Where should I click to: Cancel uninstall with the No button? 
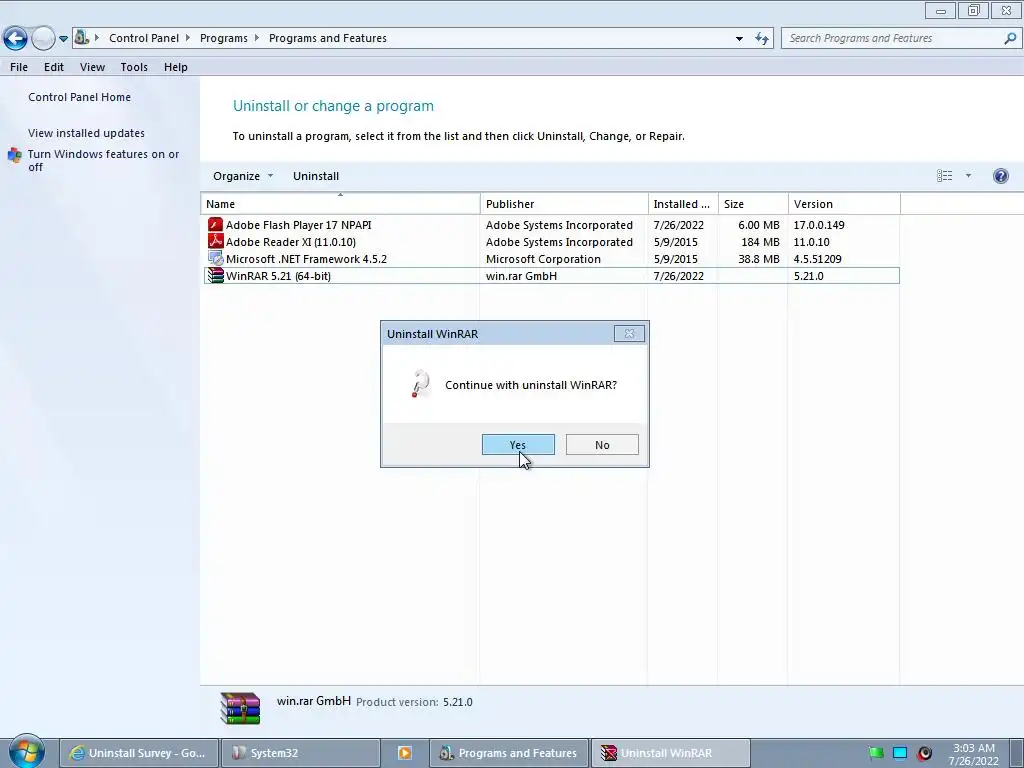click(x=602, y=445)
